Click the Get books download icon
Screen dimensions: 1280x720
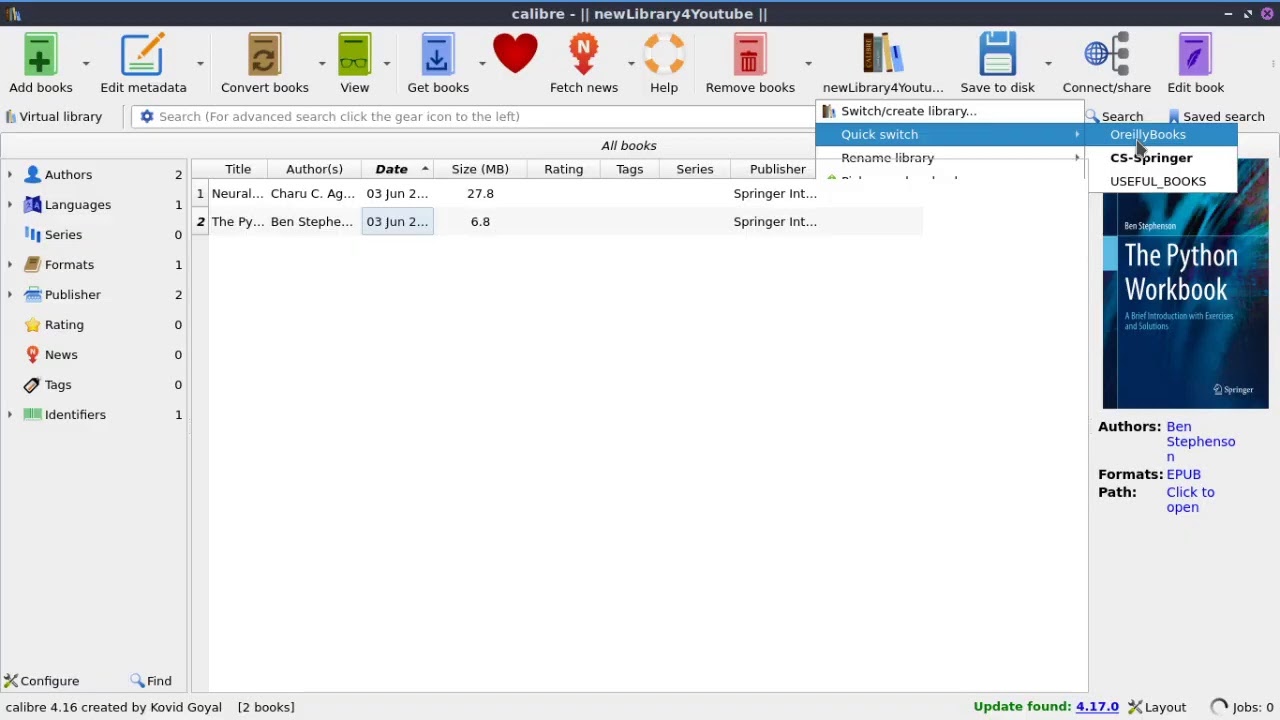click(438, 55)
